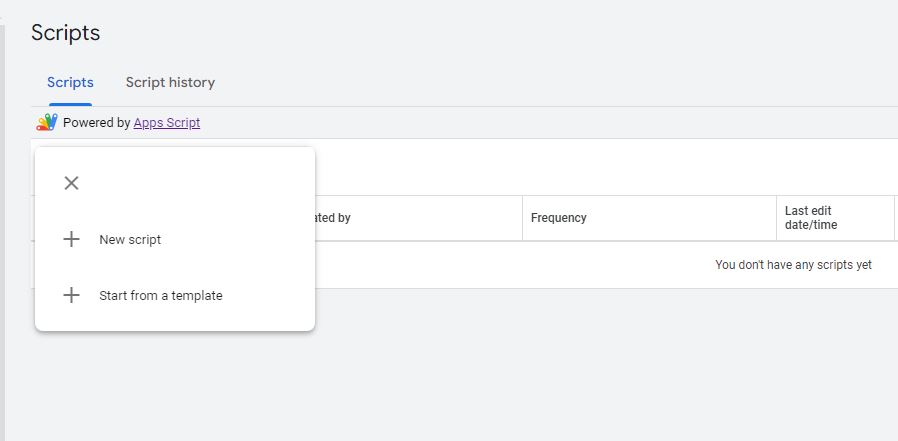This screenshot has width=898, height=441.
Task: Click the divider between Frequency and Last edit columns
Action: click(777, 218)
